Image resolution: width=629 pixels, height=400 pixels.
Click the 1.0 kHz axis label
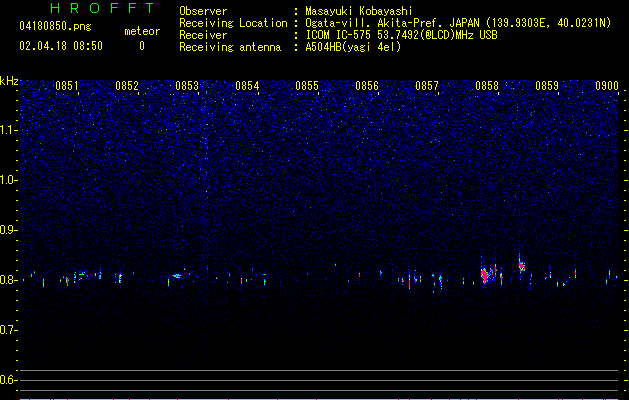9,180
